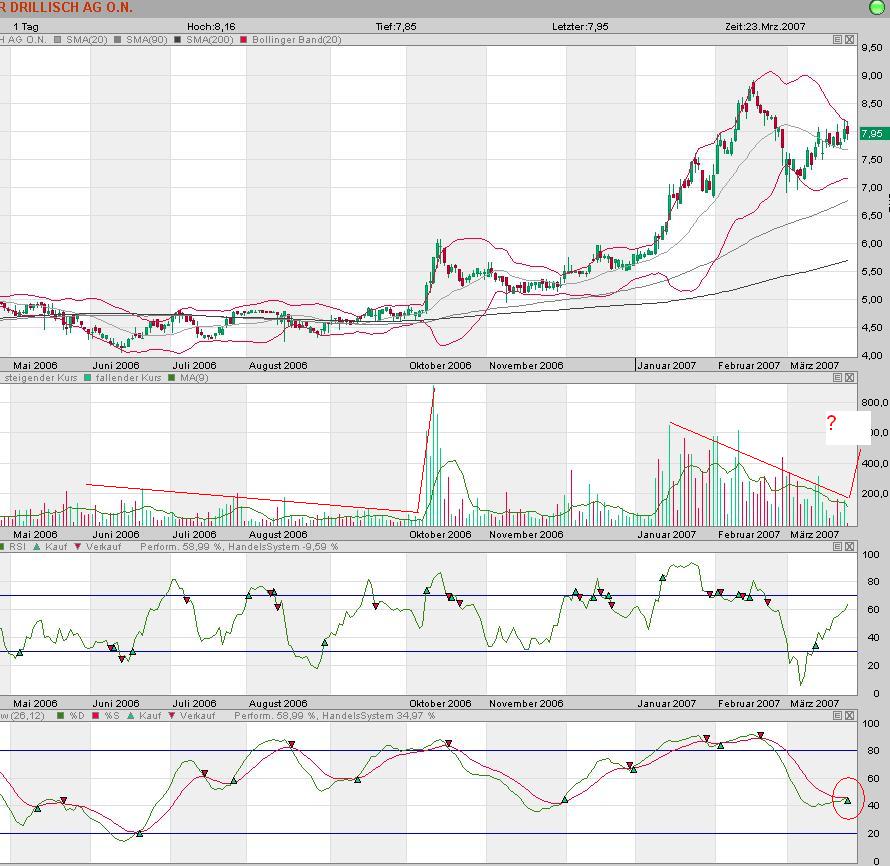
Task: Open settings icon of the RSI panel
Action: 837,546
